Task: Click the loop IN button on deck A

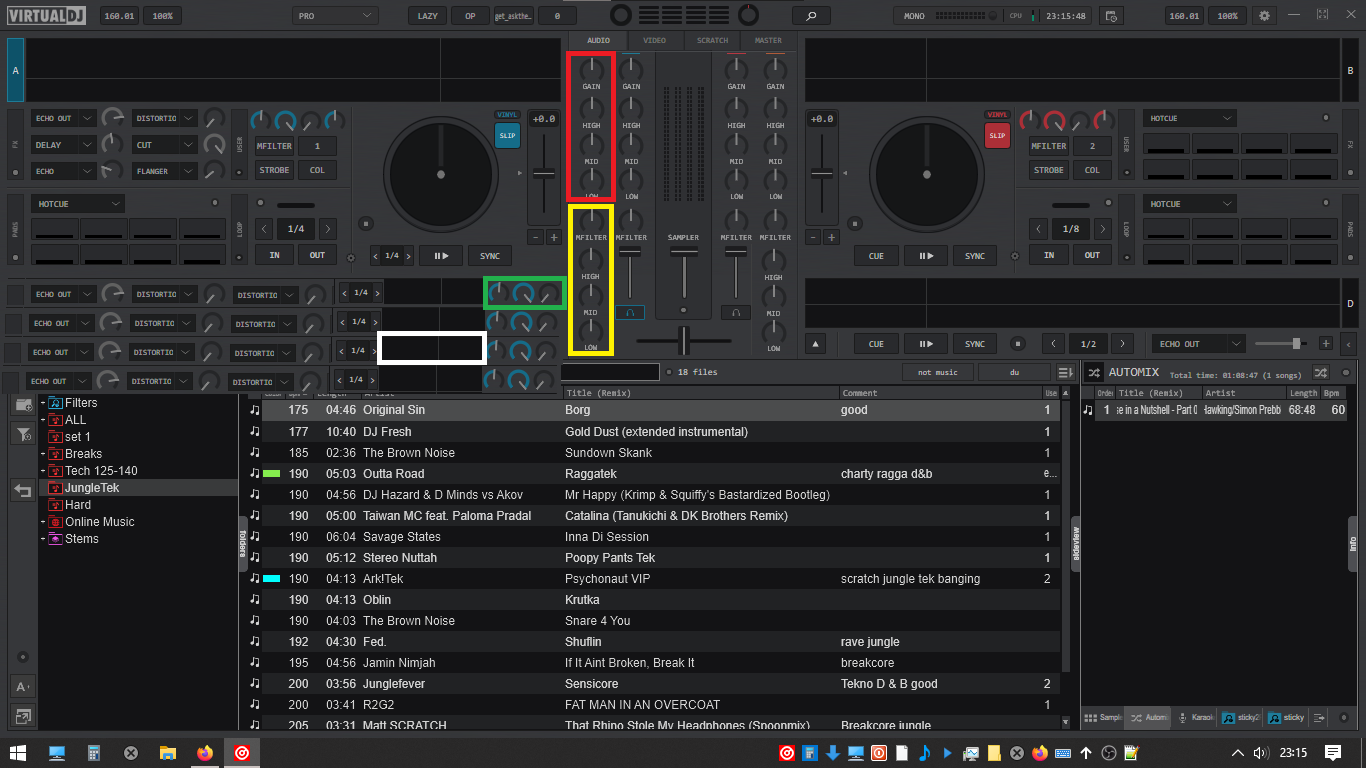Action: coord(274,255)
